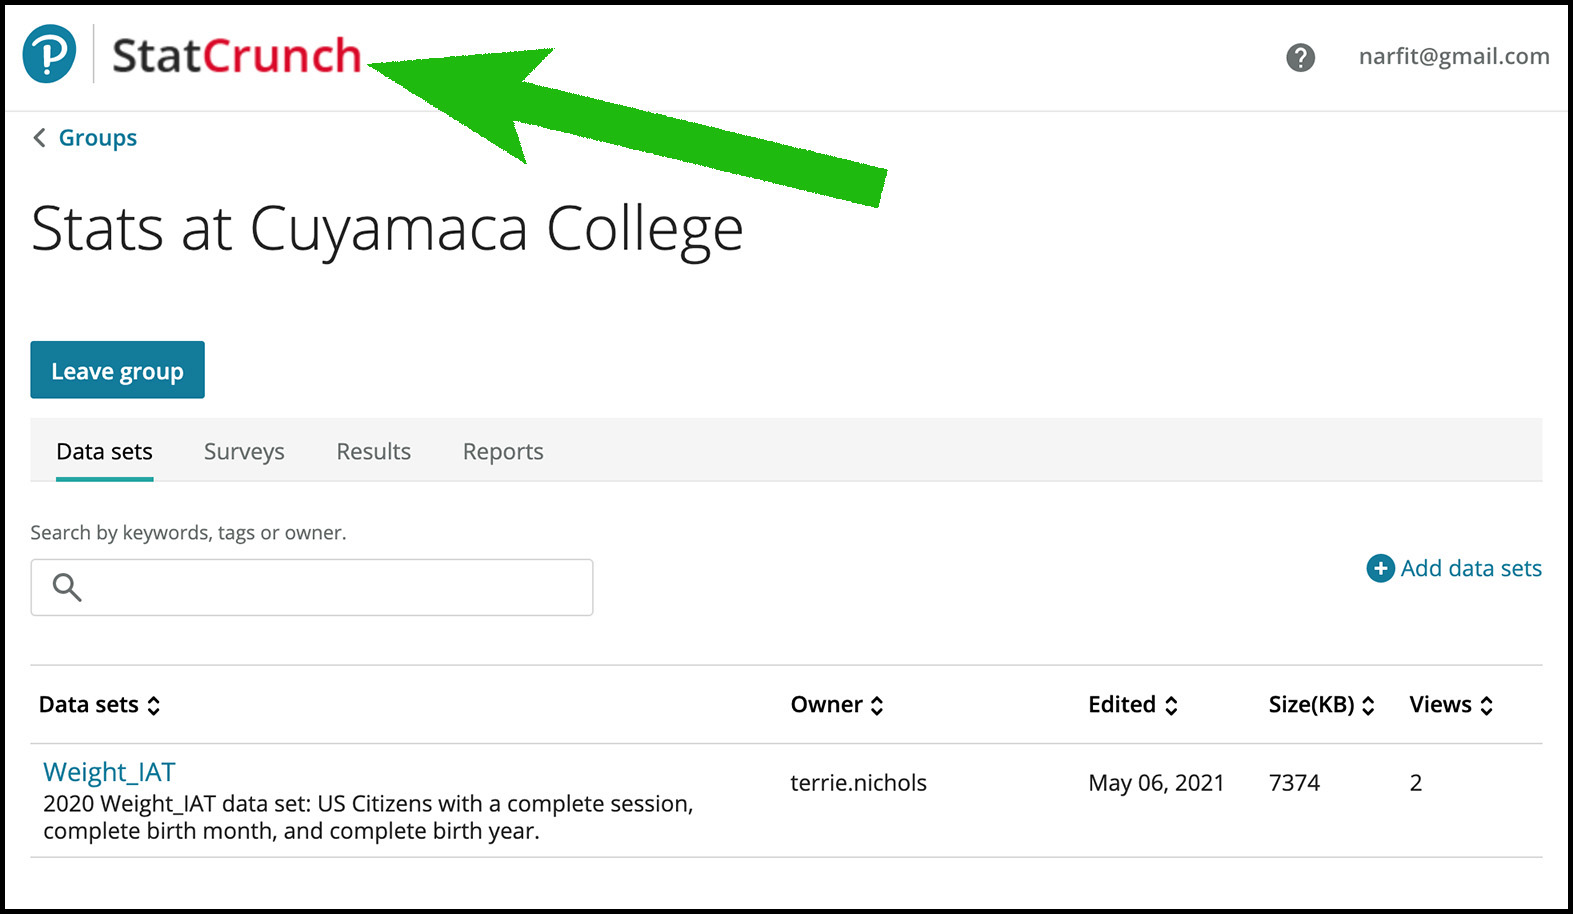This screenshot has height=914, width=1573.
Task: Go back to the Groups page
Action: click(97, 138)
